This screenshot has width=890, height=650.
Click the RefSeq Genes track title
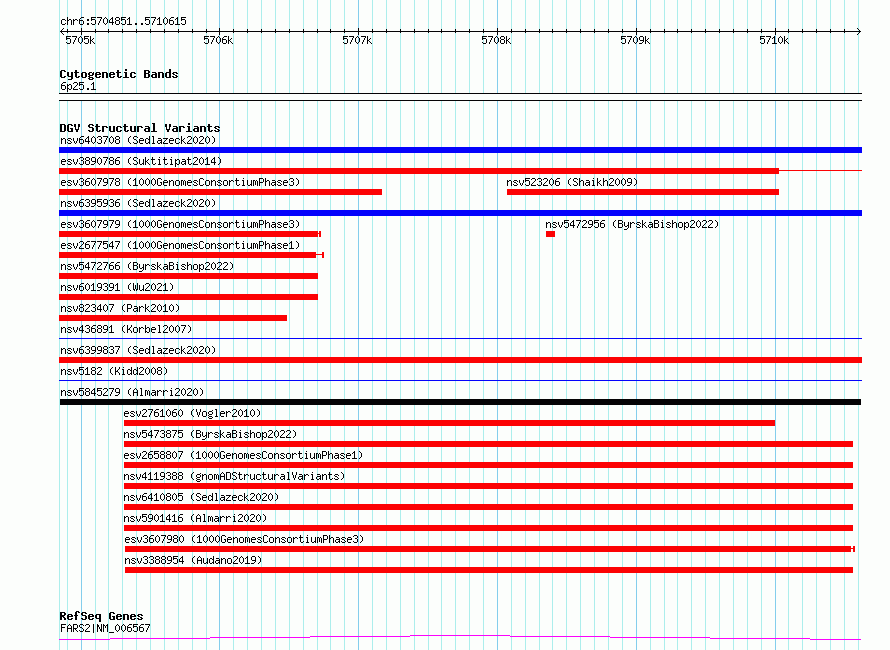click(101, 616)
